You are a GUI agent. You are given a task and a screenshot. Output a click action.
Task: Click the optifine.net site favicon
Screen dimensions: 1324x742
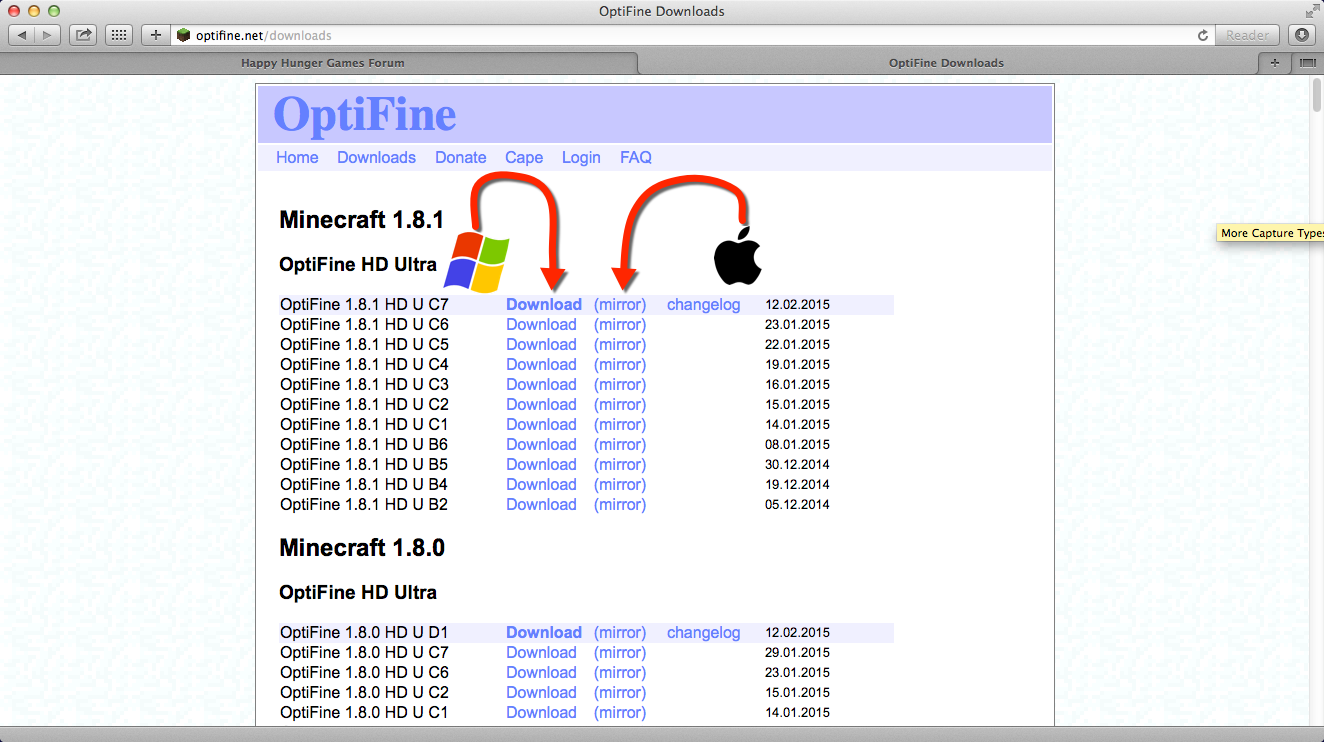[183, 35]
